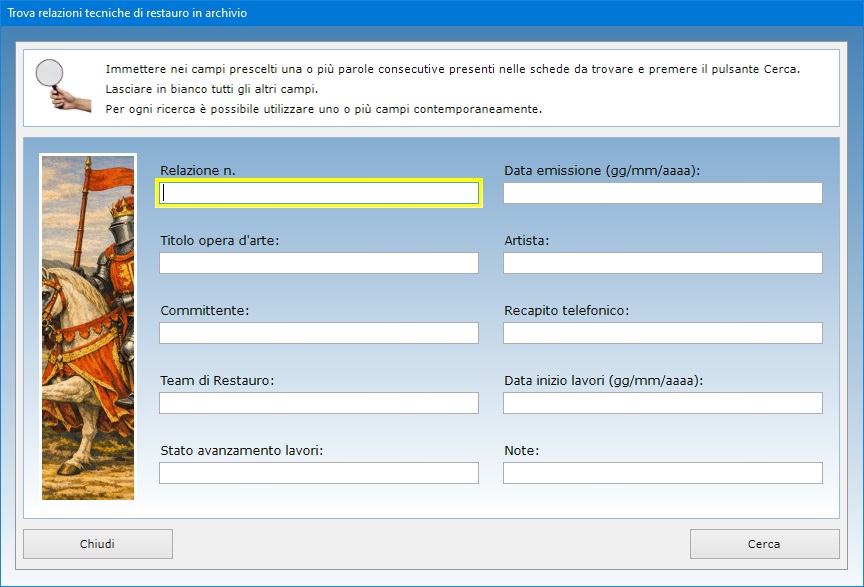
Task: Focus the Stato avanzamento lavori field
Action: point(319,473)
